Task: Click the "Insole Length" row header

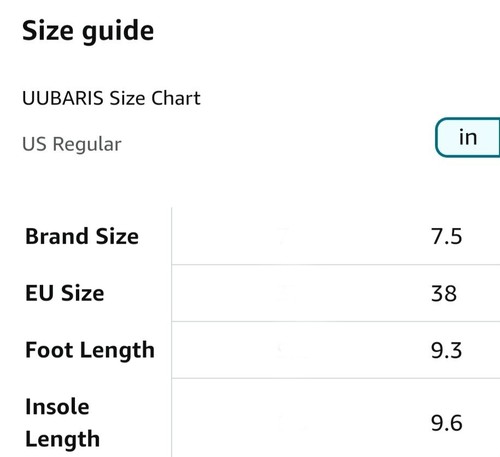Action: tap(63, 423)
